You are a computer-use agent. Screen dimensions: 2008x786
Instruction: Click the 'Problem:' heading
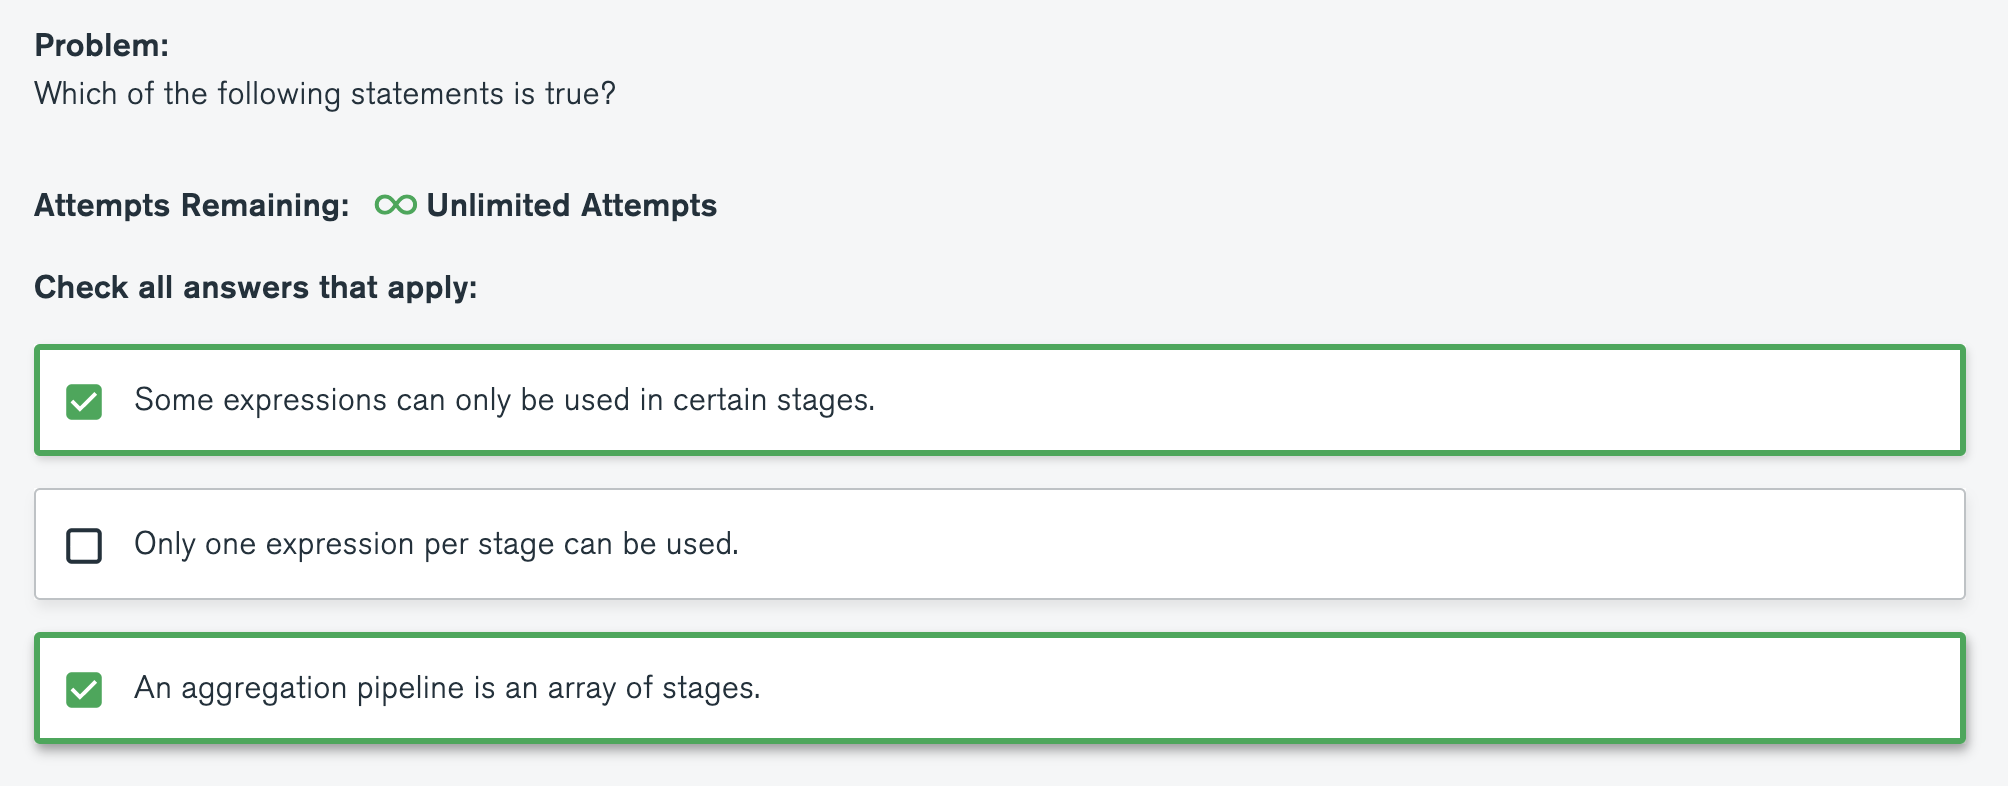(102, 45)
